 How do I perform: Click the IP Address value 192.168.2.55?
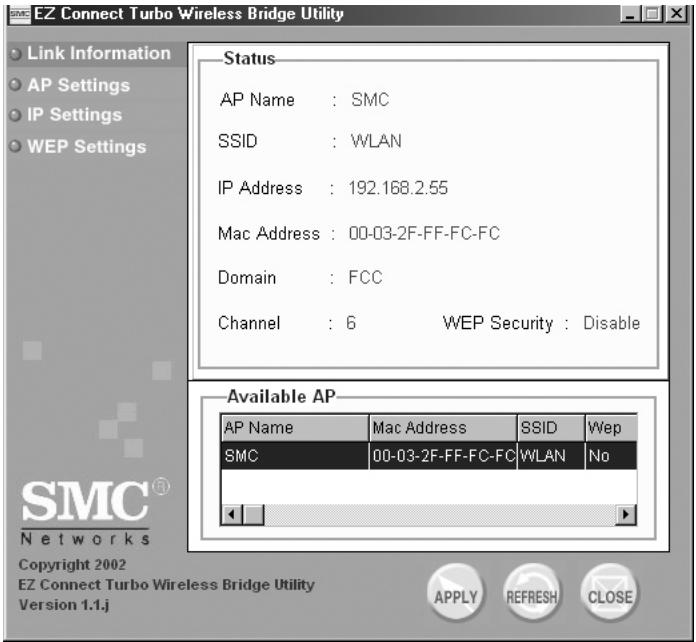pyautogui.click(x=398, y=188)
